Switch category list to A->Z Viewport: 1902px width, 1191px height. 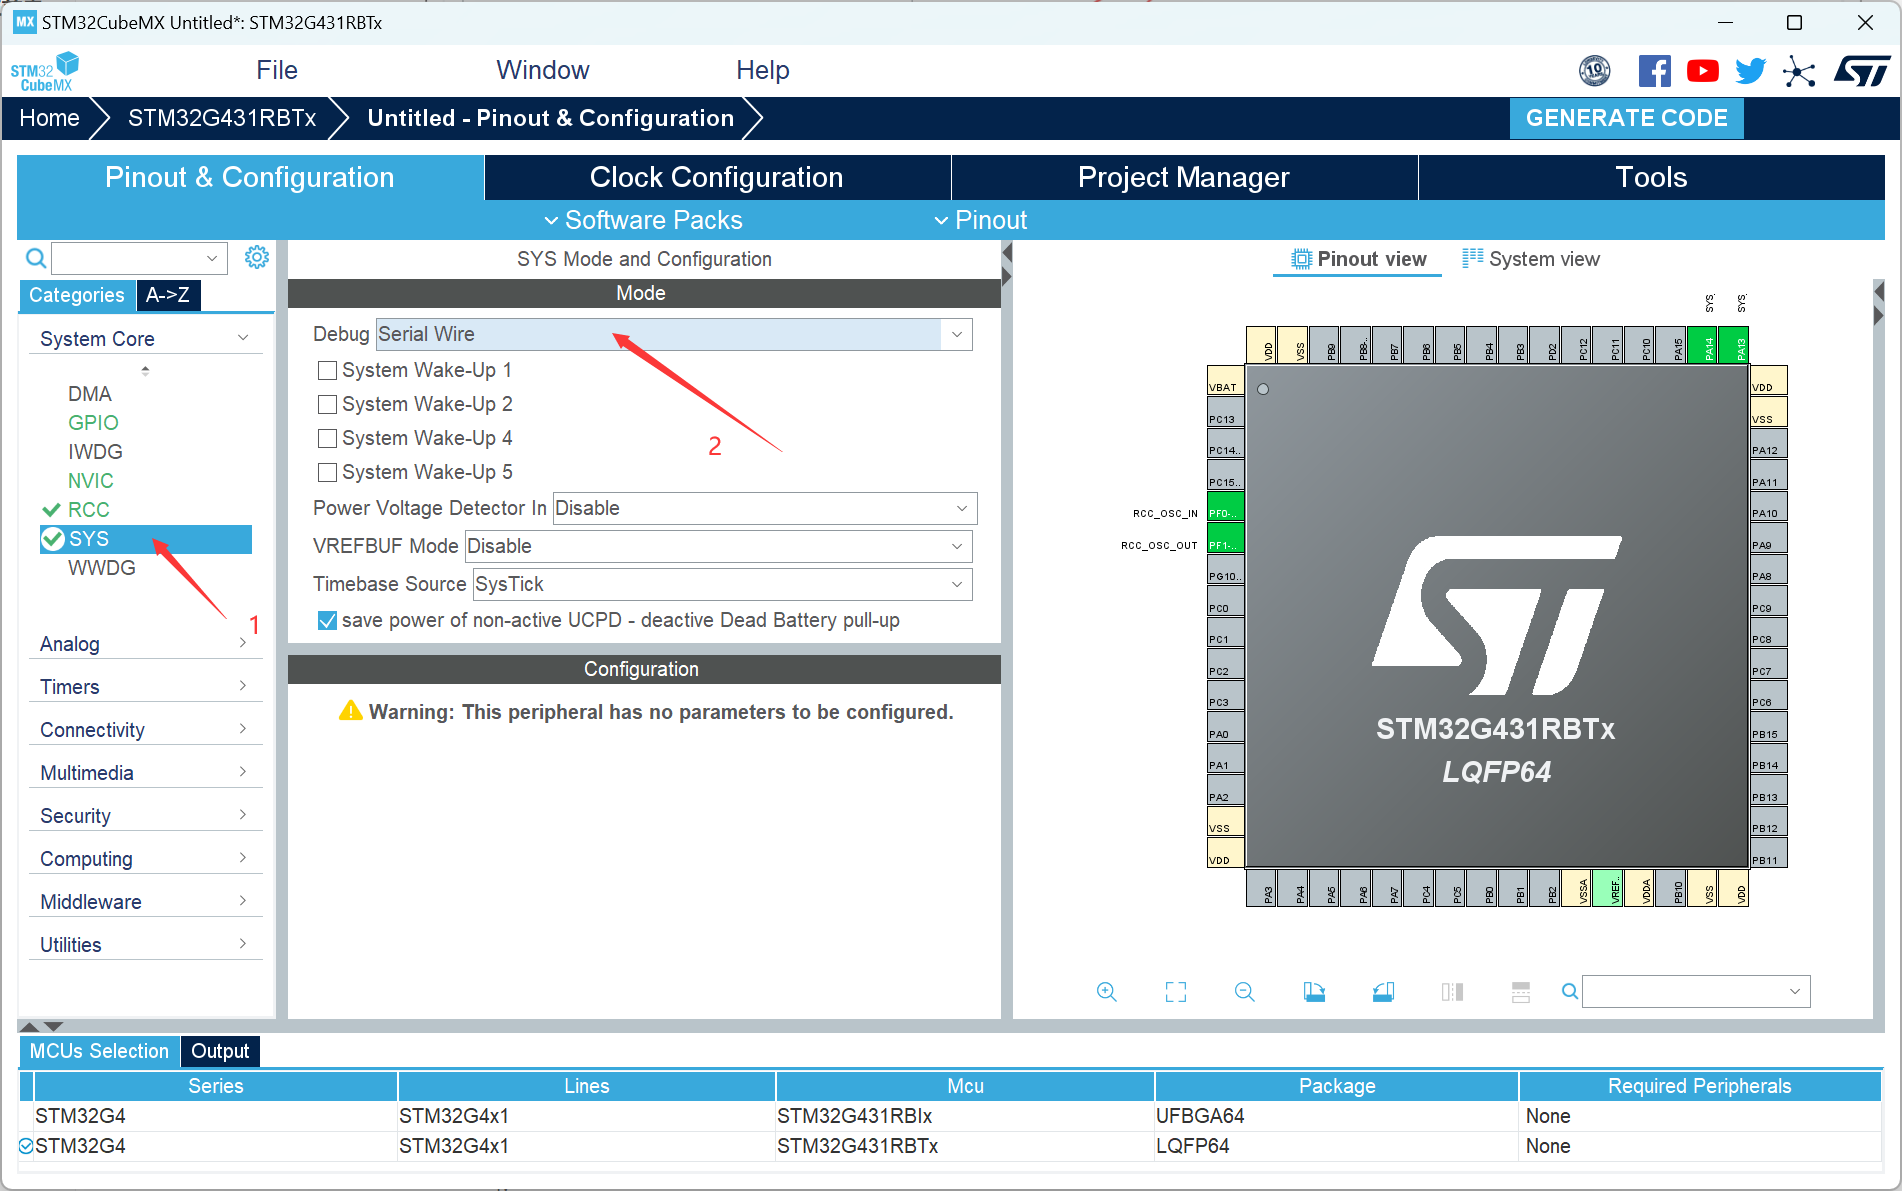pos(168,295)
